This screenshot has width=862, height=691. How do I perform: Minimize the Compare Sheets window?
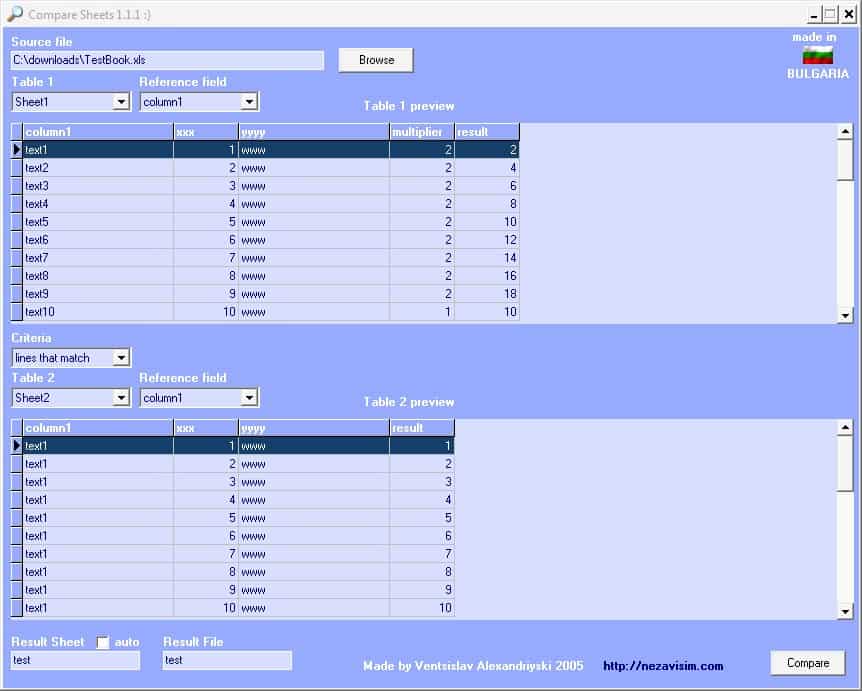click(814, 15)
